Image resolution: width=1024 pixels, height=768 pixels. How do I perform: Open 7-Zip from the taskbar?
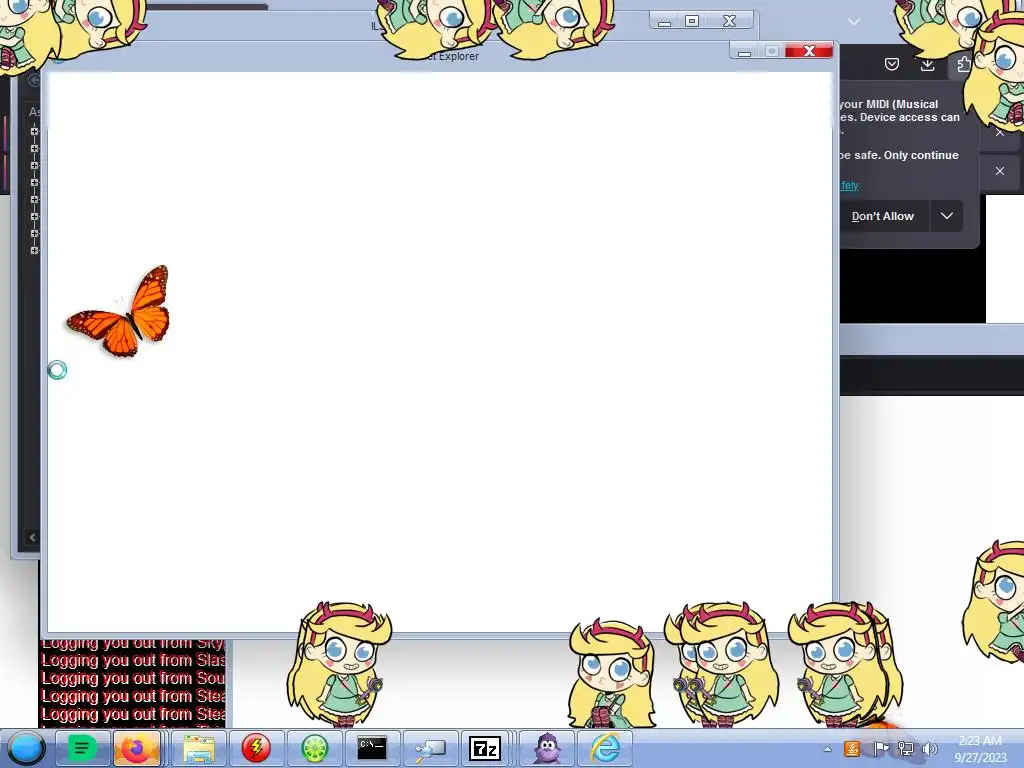coord(485,748)
